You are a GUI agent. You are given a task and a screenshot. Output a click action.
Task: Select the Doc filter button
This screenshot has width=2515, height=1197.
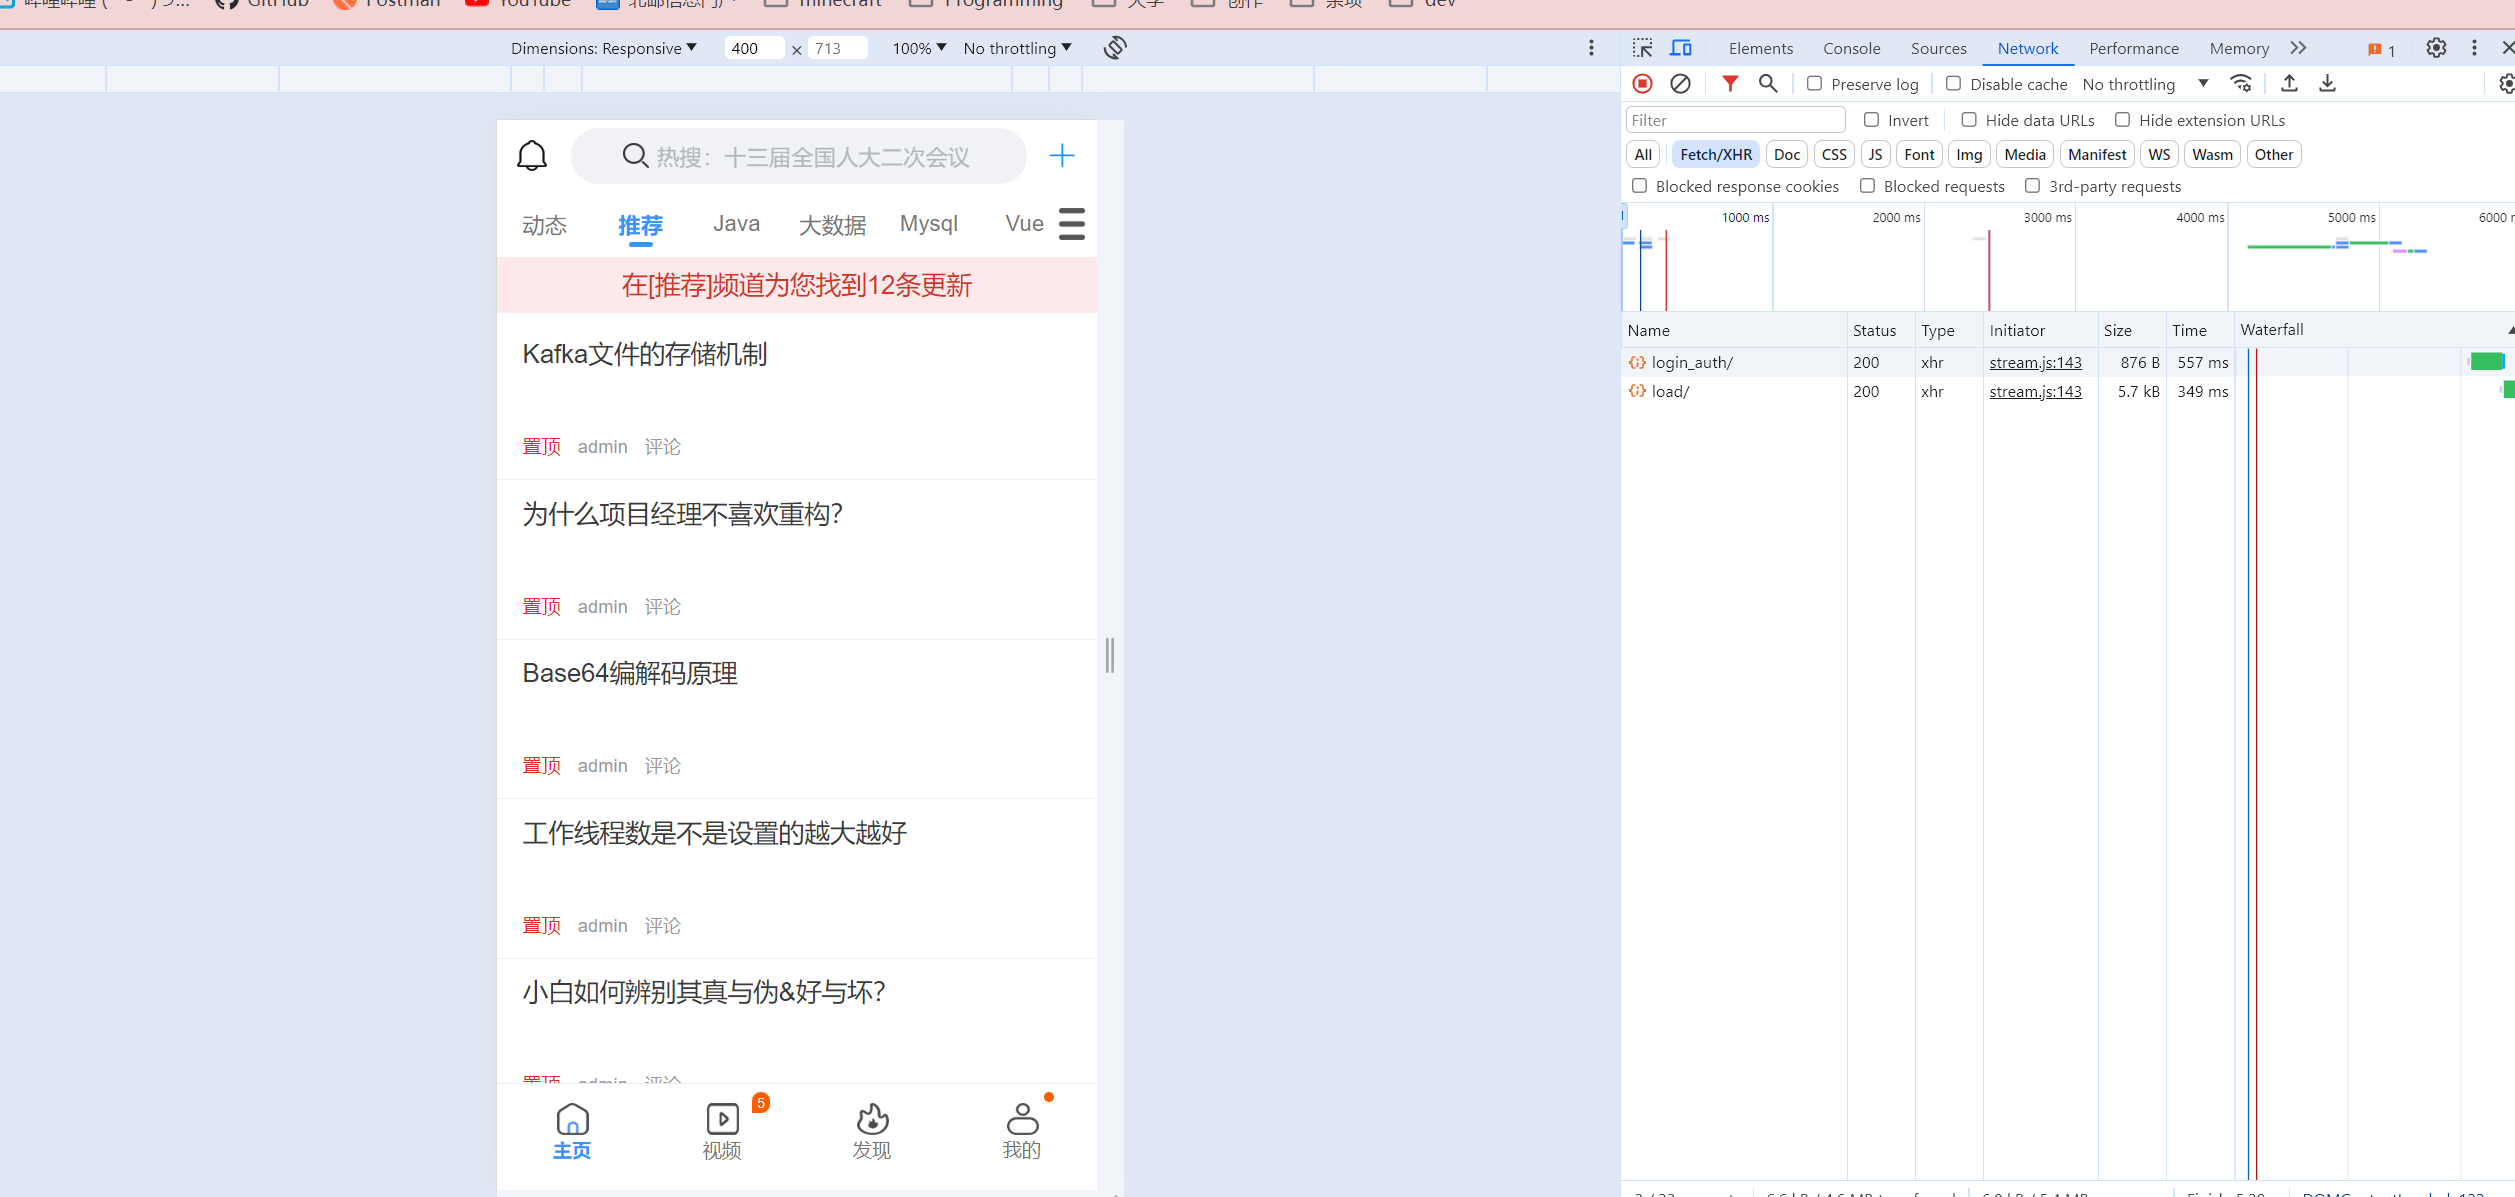pyautogui.click(x=1787, y=154)
